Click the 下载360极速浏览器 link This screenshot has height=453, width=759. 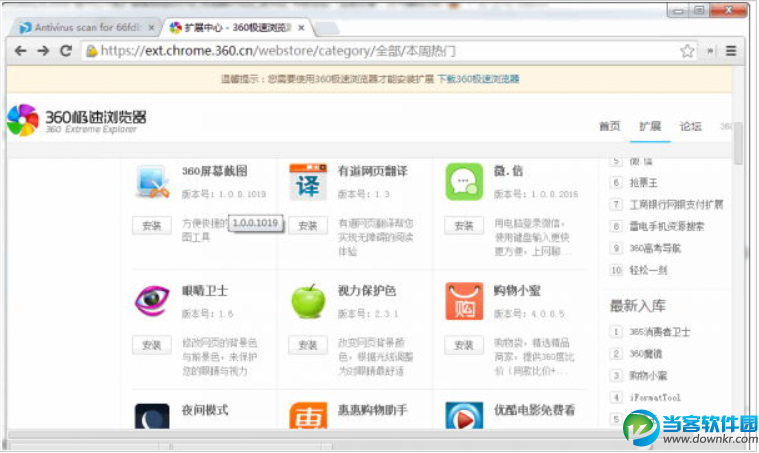tap(478, 79)
